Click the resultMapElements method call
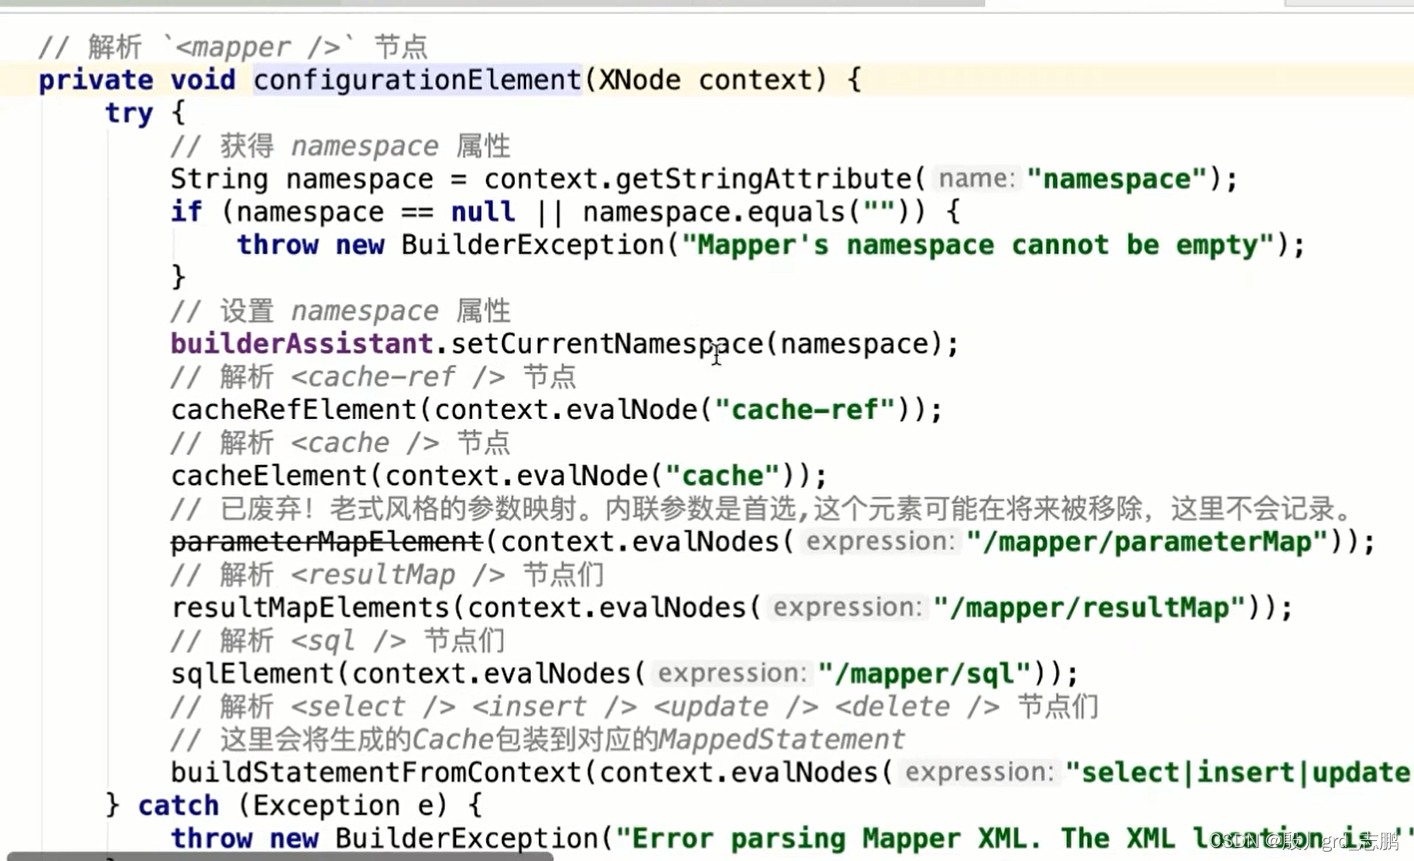This screenshot has height=861, width=1414. (x=310, y=608)
